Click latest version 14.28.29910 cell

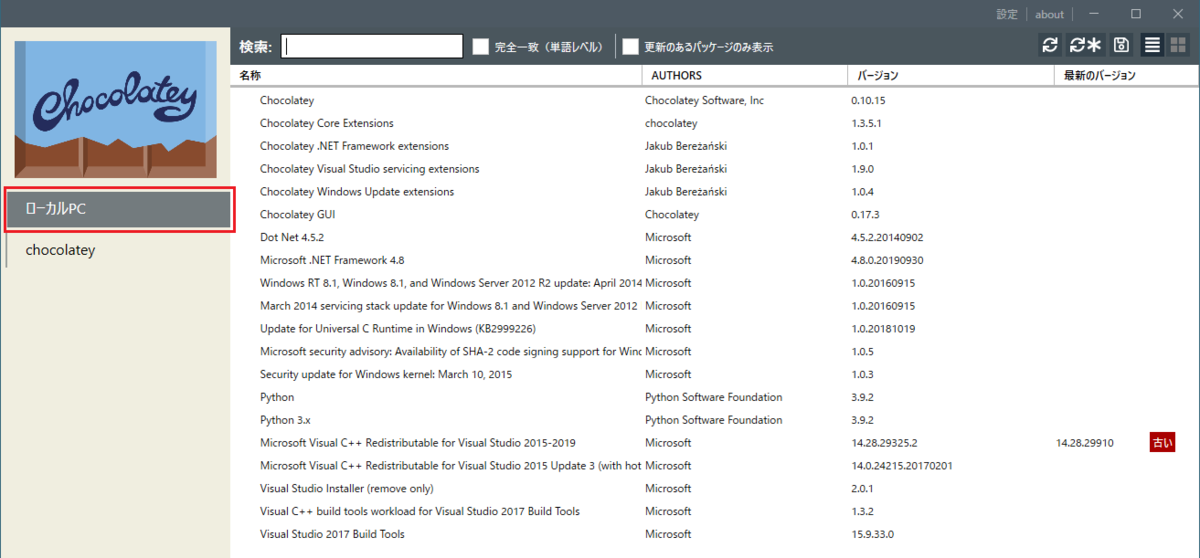click(1085, 442)
